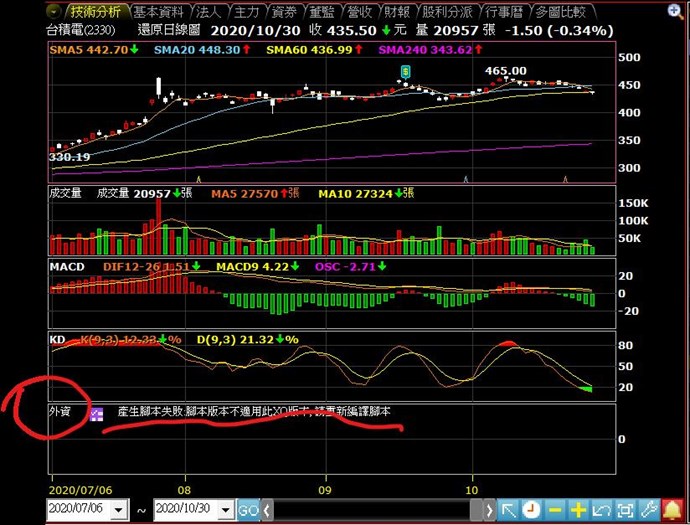The height and width of the screenshot is (525, 690).
Task: Switch to the 基本資料 tab
Action: [x=158, y=11]
